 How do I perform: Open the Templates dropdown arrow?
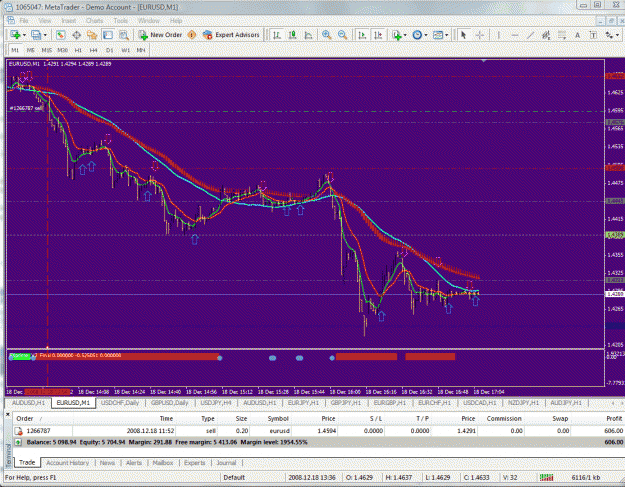pyautogui.click(x=446, y=35)
